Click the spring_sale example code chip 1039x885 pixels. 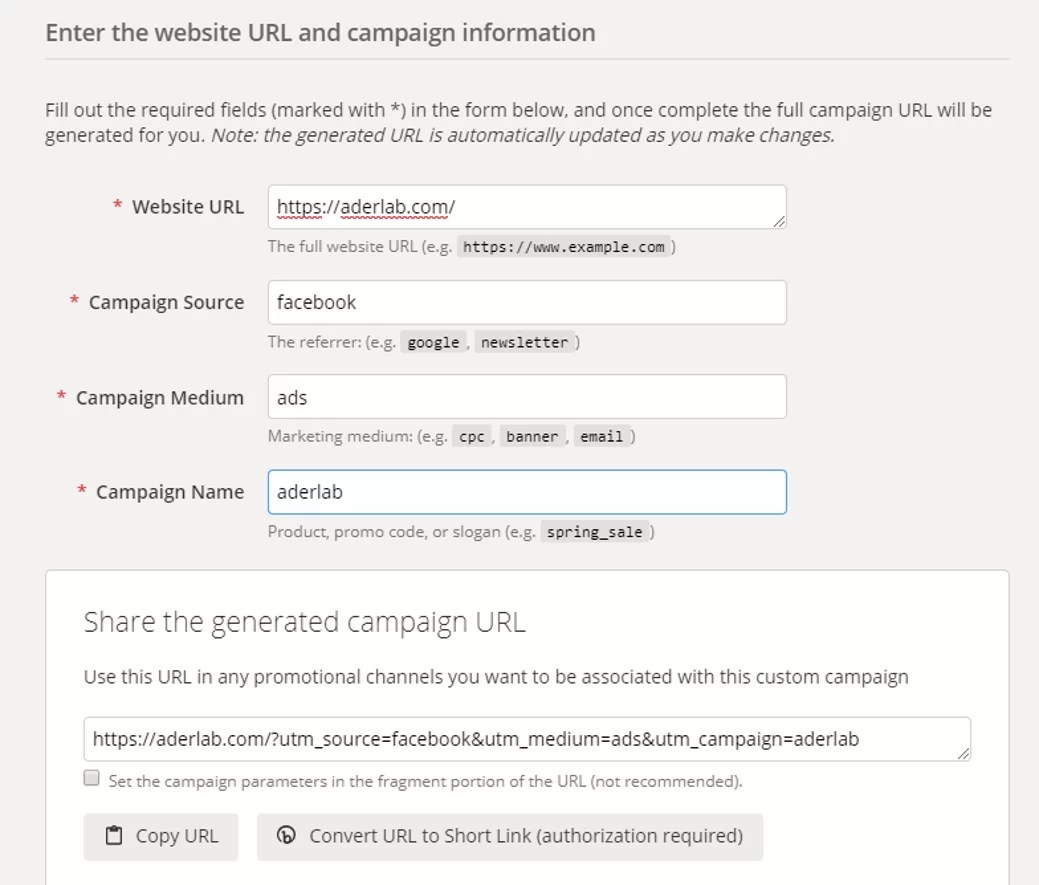594,532
